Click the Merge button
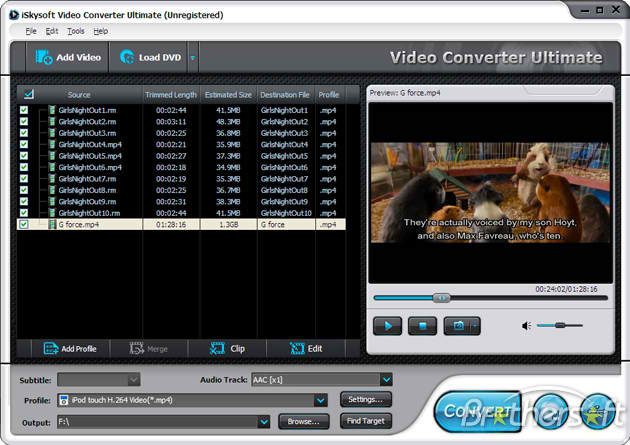 149,349
